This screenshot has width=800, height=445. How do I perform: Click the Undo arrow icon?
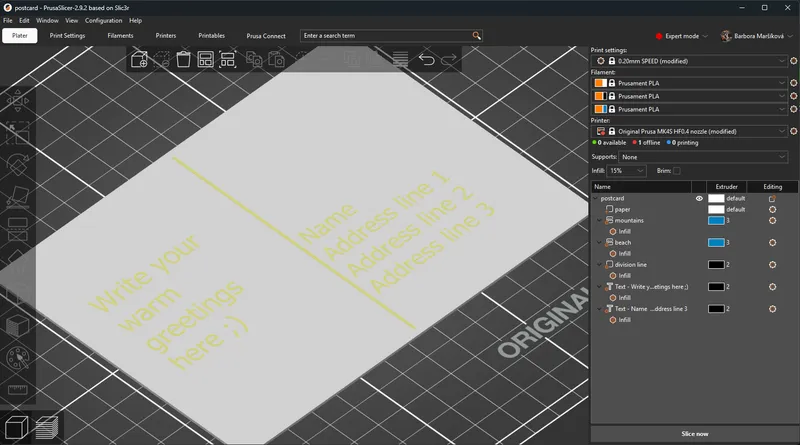coord(427,60)
